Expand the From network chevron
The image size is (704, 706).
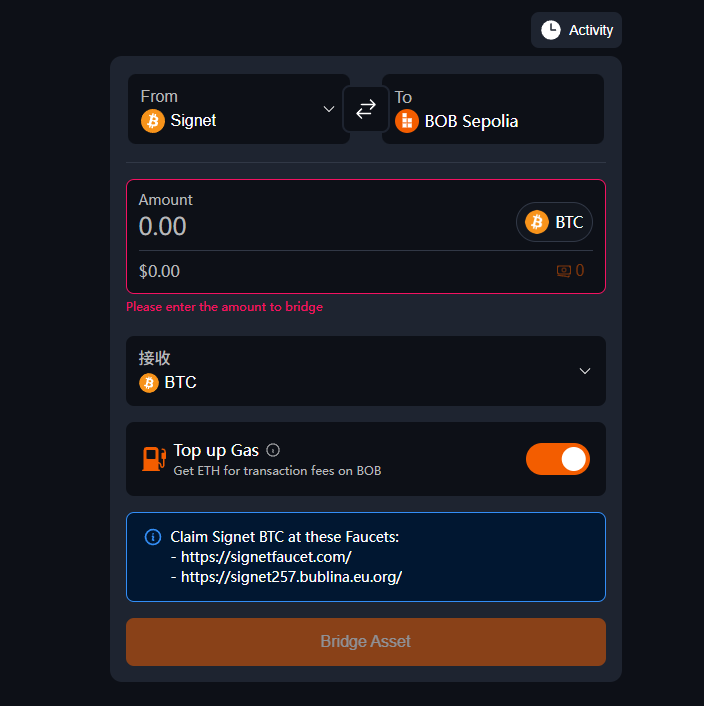pyautogui.click(x=328, y=109)
